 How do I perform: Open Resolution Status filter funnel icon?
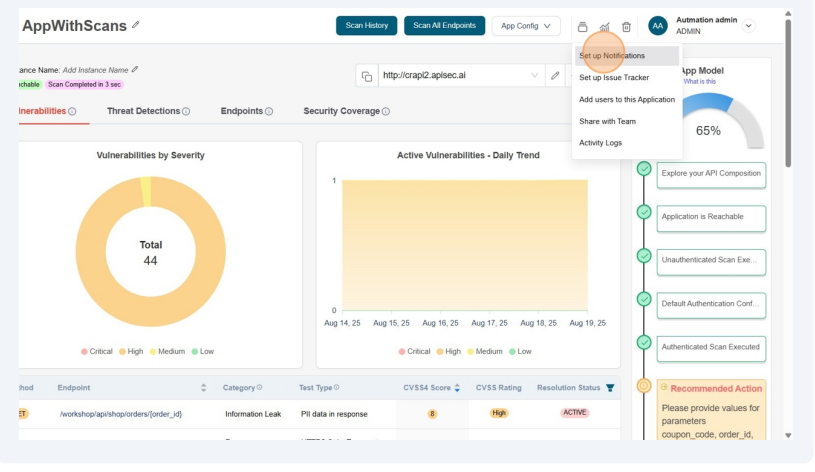tap(610, 388)
